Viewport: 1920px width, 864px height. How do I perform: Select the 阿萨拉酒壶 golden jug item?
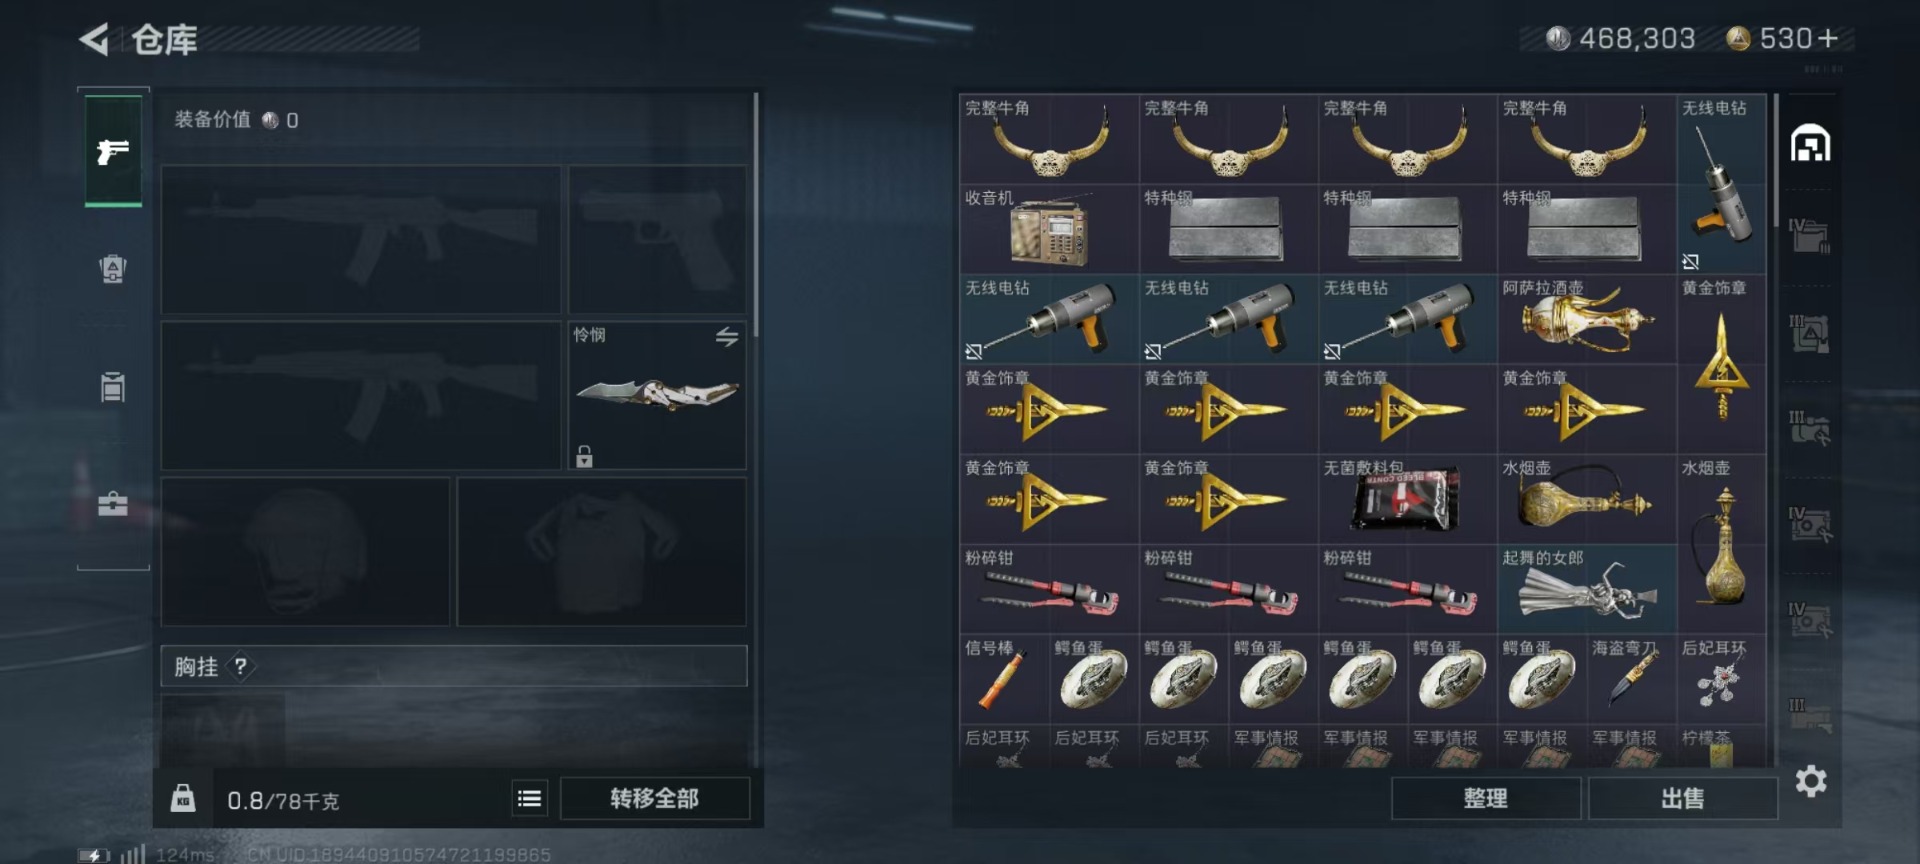[x=1587, y=319]
